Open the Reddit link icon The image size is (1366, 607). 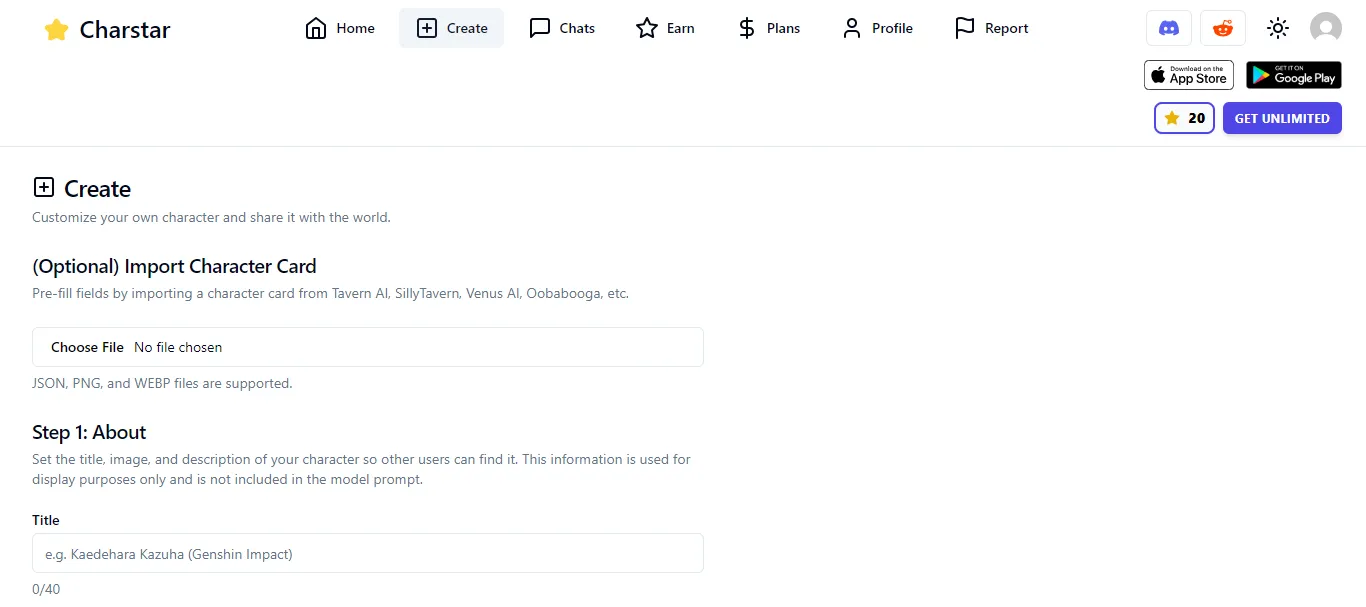(x=1222, y=28)
